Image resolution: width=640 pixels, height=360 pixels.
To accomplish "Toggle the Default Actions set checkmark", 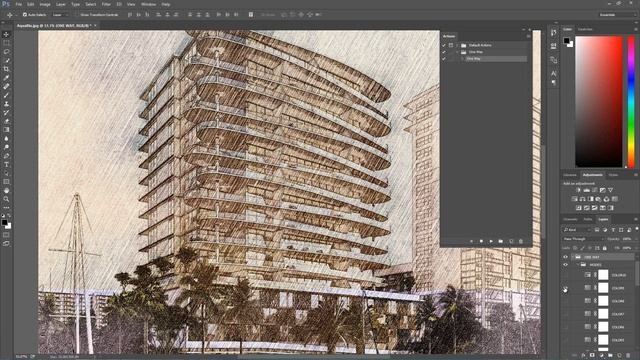I will 444,45.
